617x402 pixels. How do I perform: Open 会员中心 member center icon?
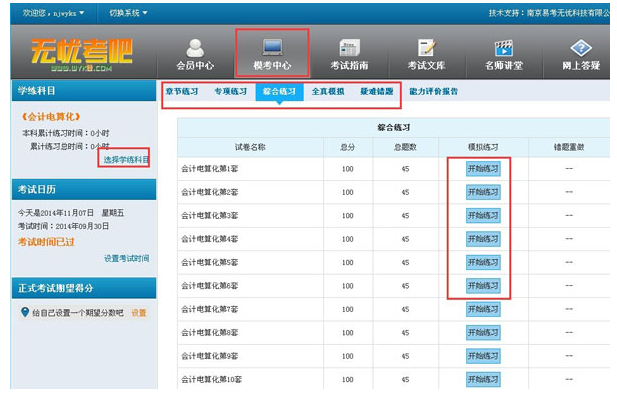coord(195,47)
